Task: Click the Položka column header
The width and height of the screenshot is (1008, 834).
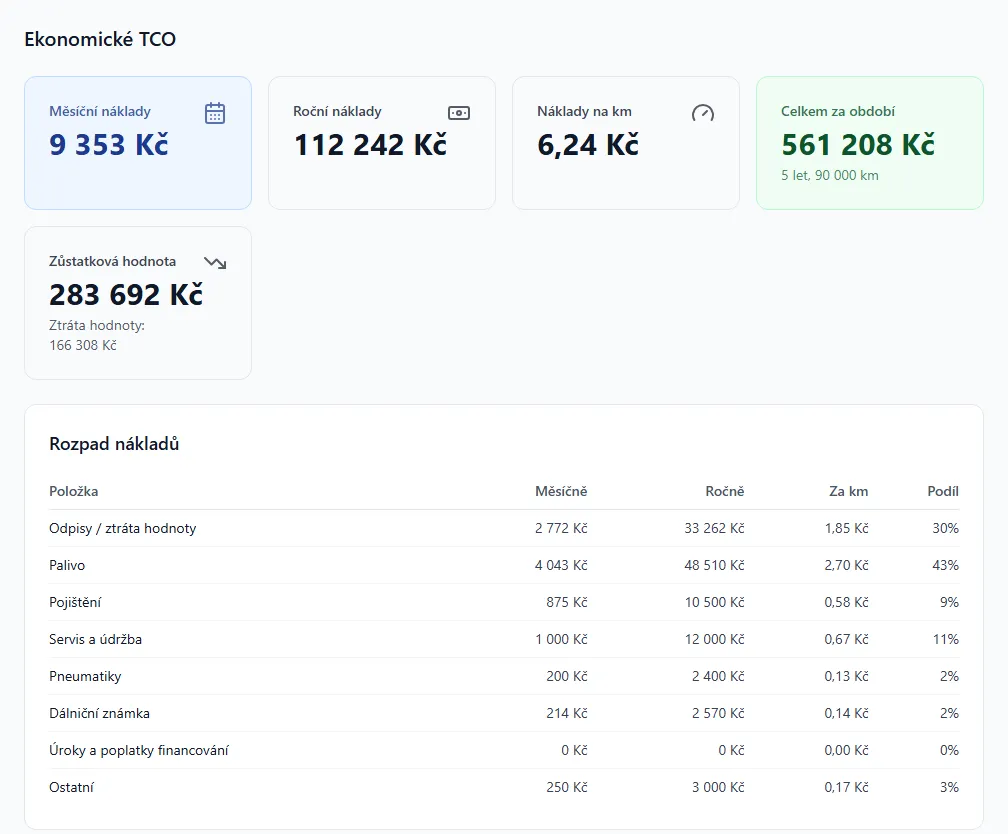Action: [x=73, y=491]
